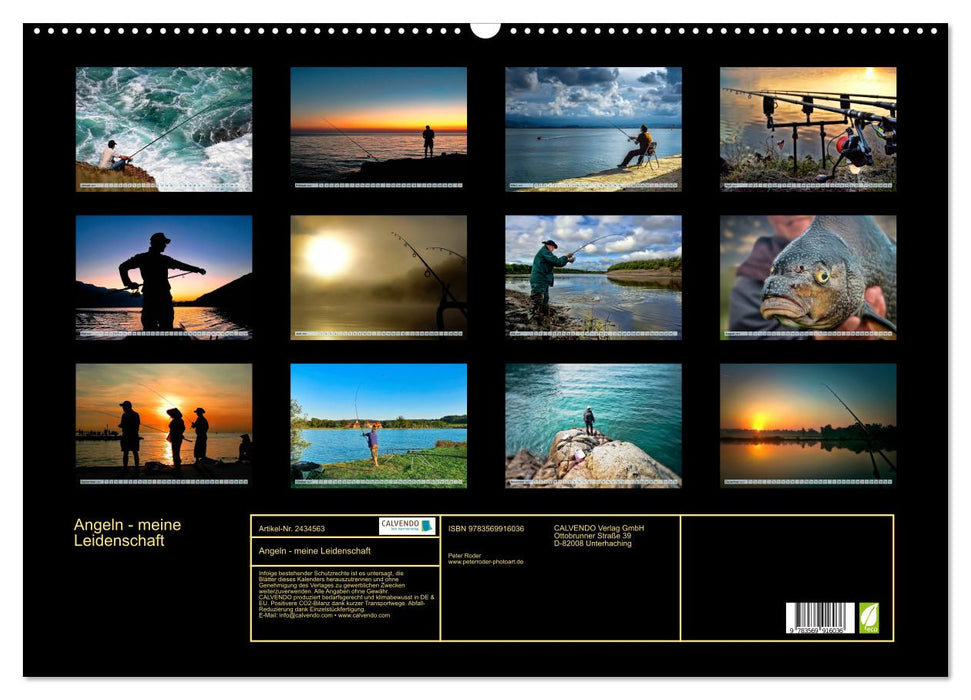Click the angler casting at blue lake photo
The image size is (971, 700).
pos(378,425)
